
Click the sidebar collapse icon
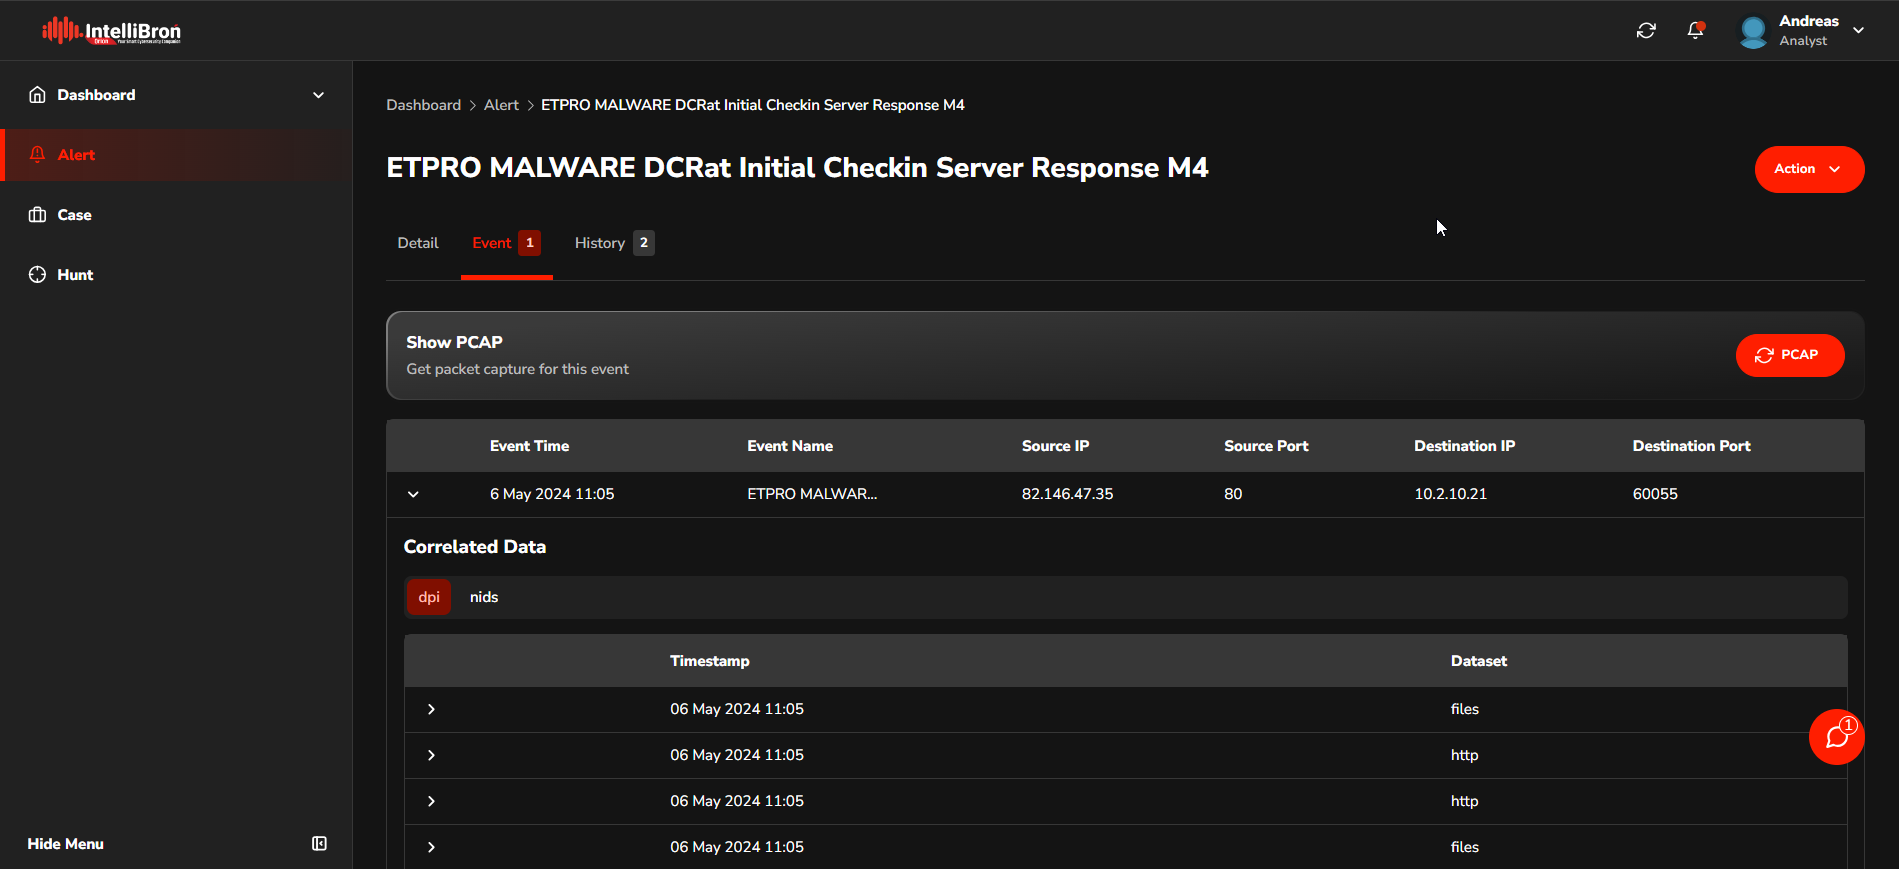pos(319,844)
